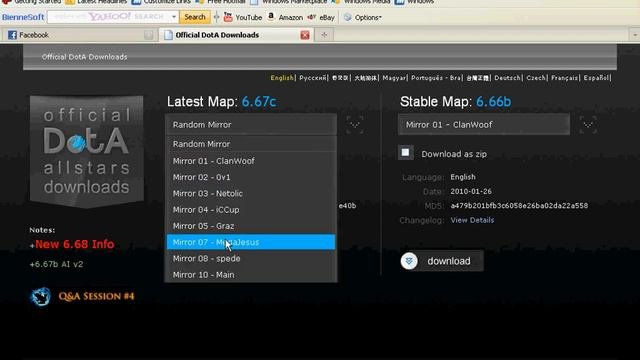Close the Official DotA Downloads tab
This screenshot has height=360, width=640.
[305, 35]
